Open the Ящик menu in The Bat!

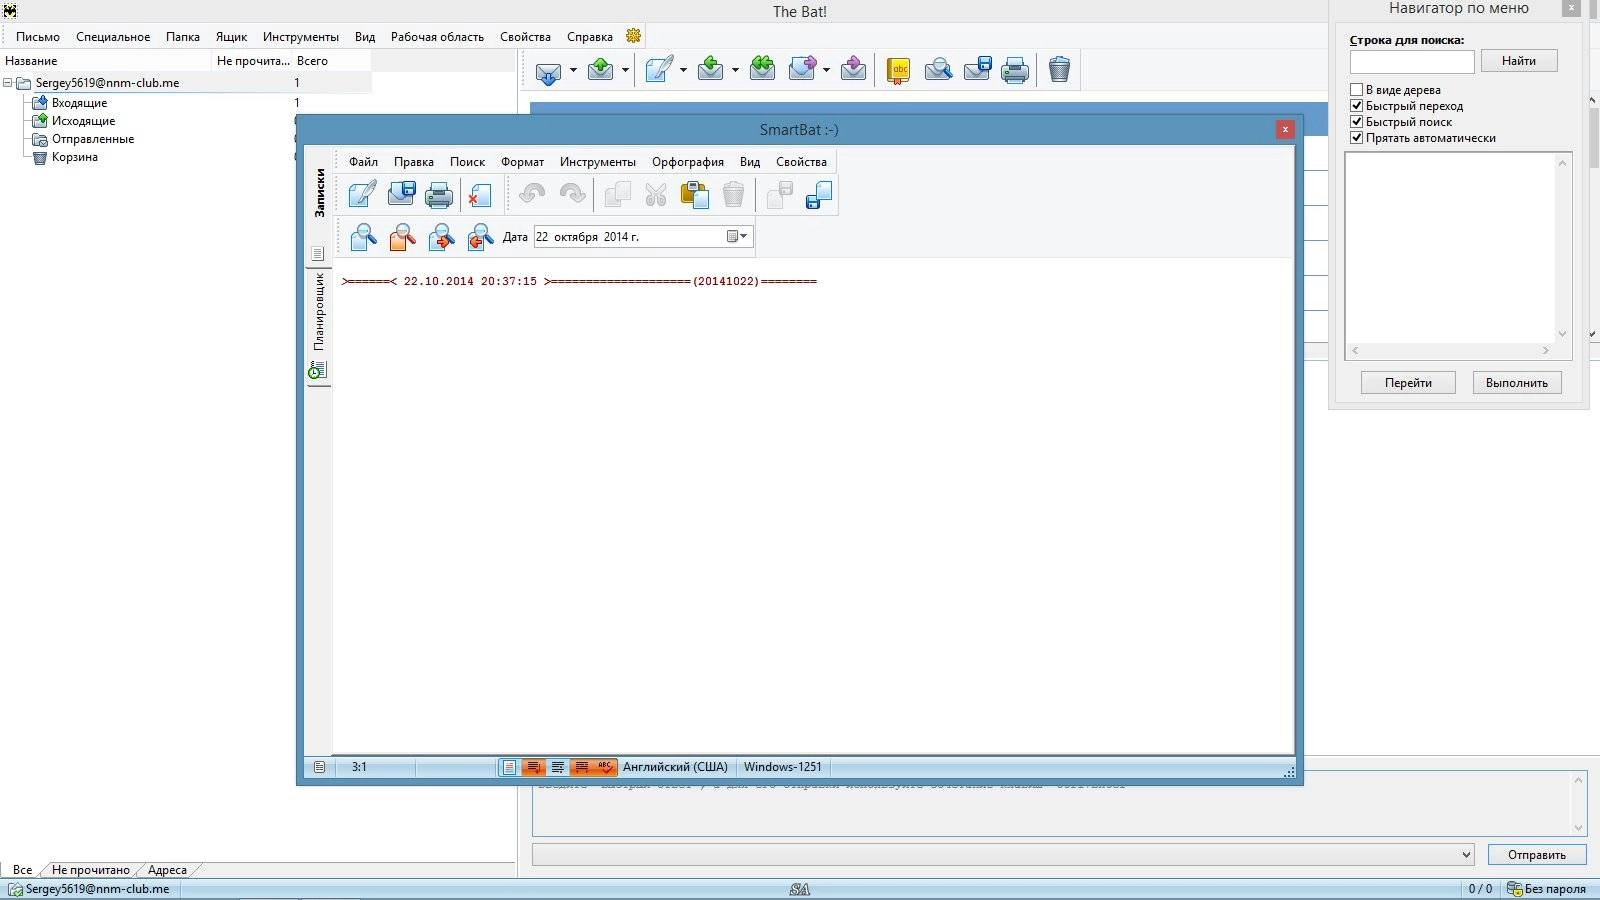231,37
